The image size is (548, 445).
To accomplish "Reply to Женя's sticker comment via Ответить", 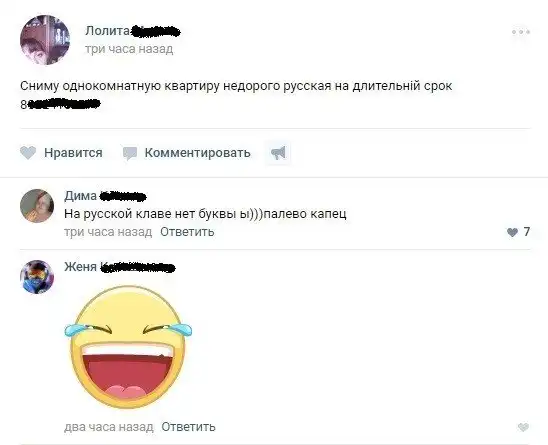I will [188, 427].
